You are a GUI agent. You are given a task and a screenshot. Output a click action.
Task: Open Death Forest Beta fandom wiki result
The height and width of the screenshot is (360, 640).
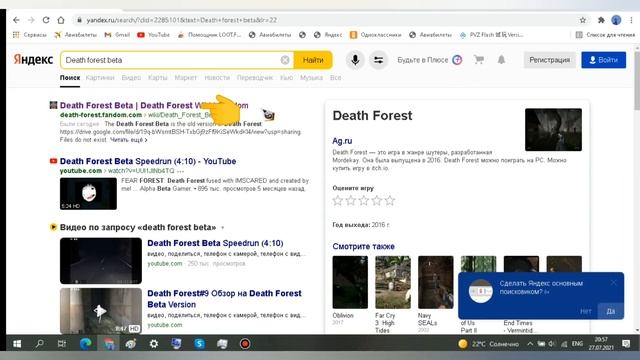154,105
